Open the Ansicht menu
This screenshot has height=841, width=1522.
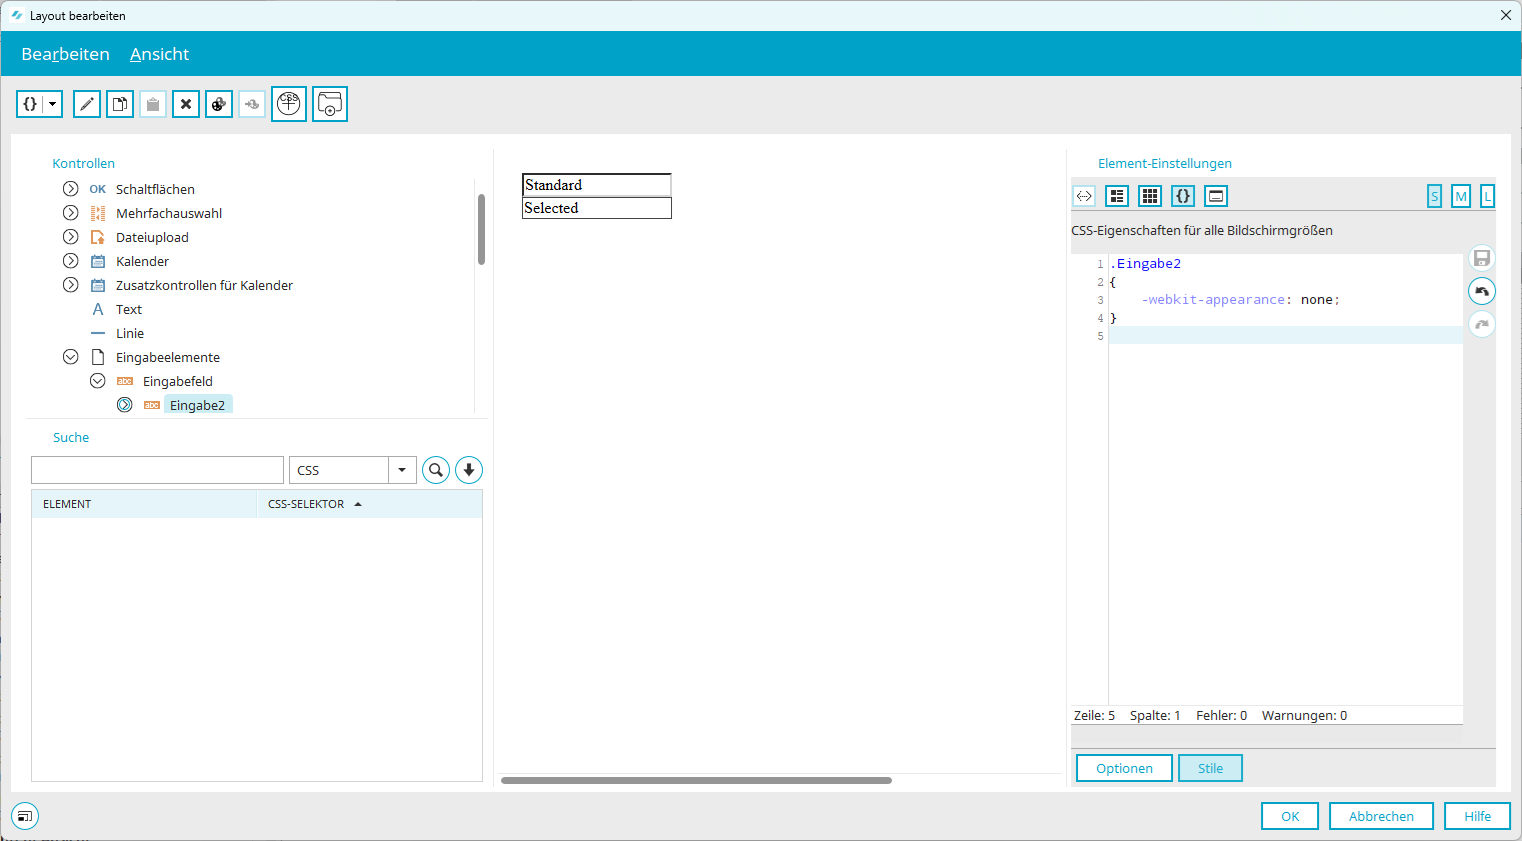click(160, 54)
